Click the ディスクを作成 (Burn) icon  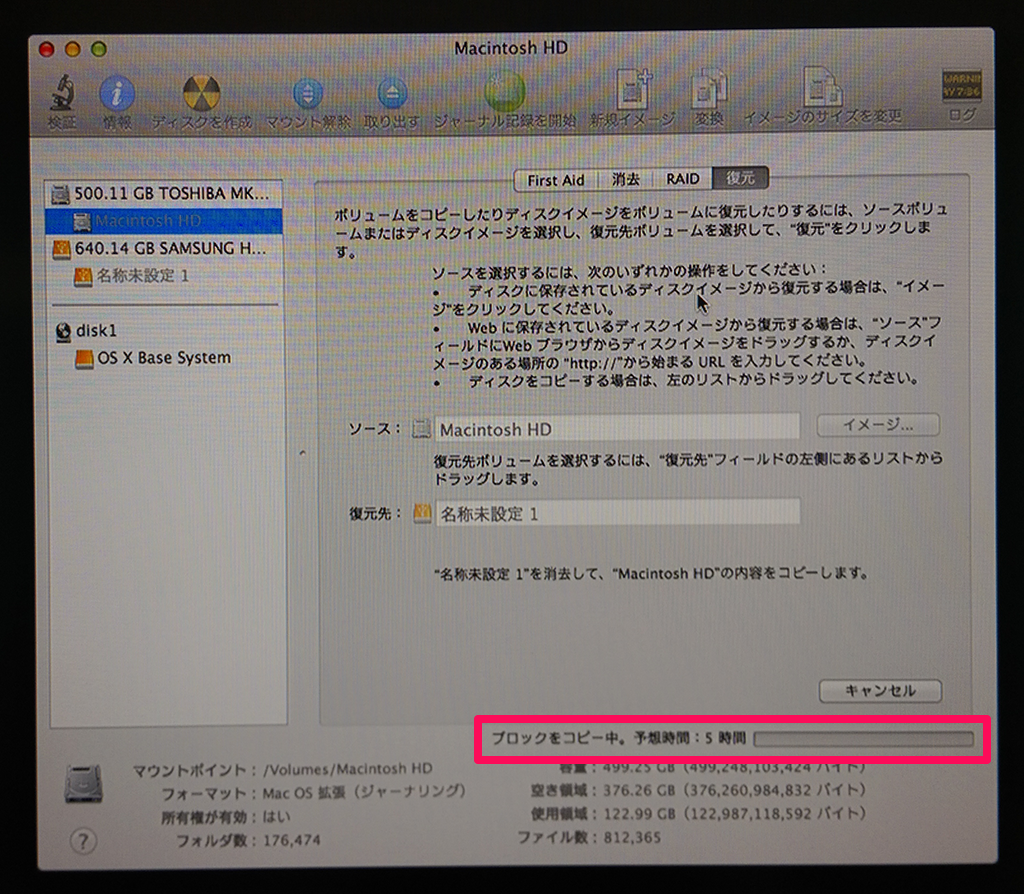click(202, 94)
